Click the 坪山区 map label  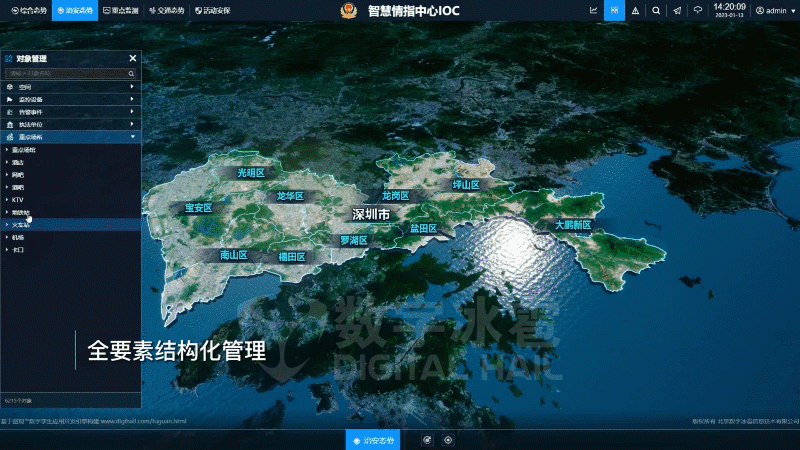[466, 185]
